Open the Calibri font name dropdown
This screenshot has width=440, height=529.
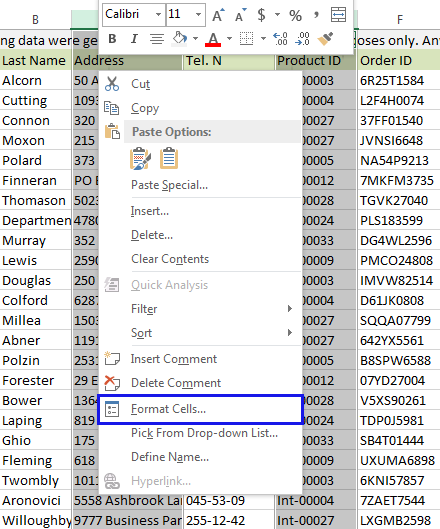[158, 15]
